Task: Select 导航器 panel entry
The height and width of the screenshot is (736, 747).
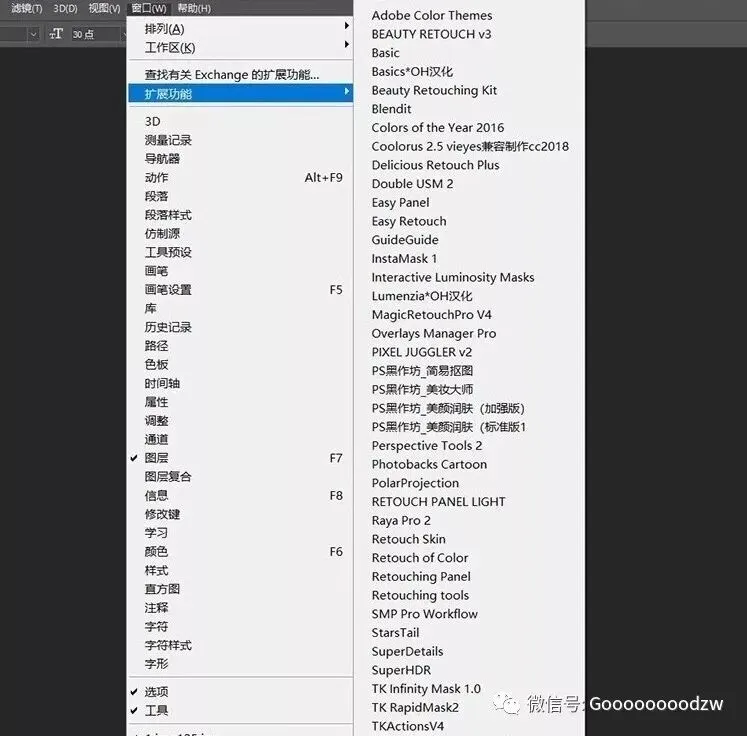Action: click(241, 159)
